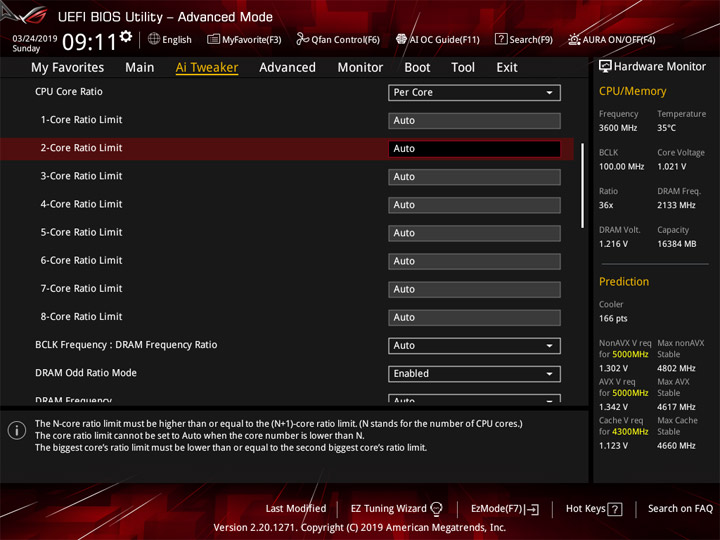720x540 pixels.
Task: Select the 8-Core Ratio Limit label
Action: tap(81, 317)
